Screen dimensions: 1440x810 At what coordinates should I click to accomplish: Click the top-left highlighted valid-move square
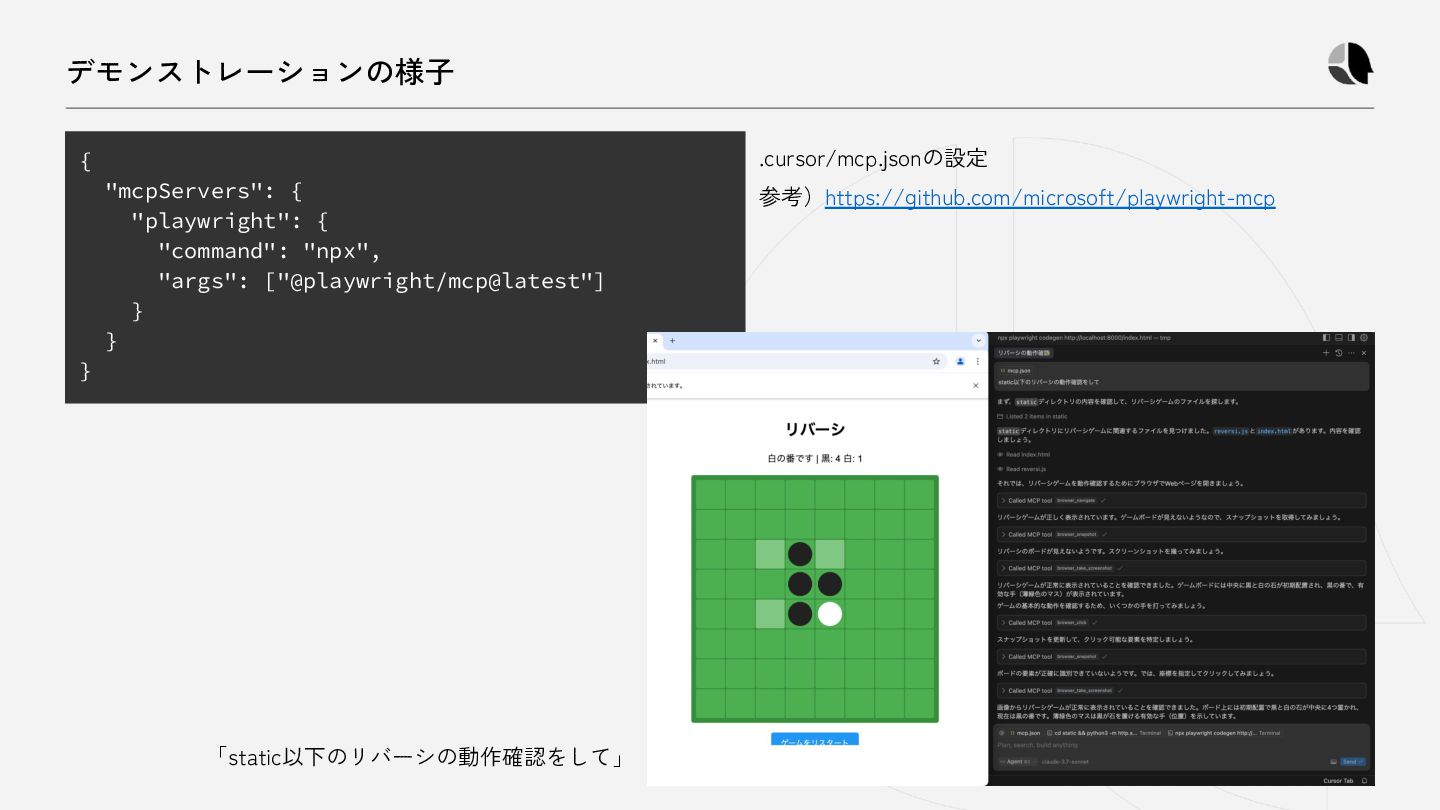coord(770,554)
